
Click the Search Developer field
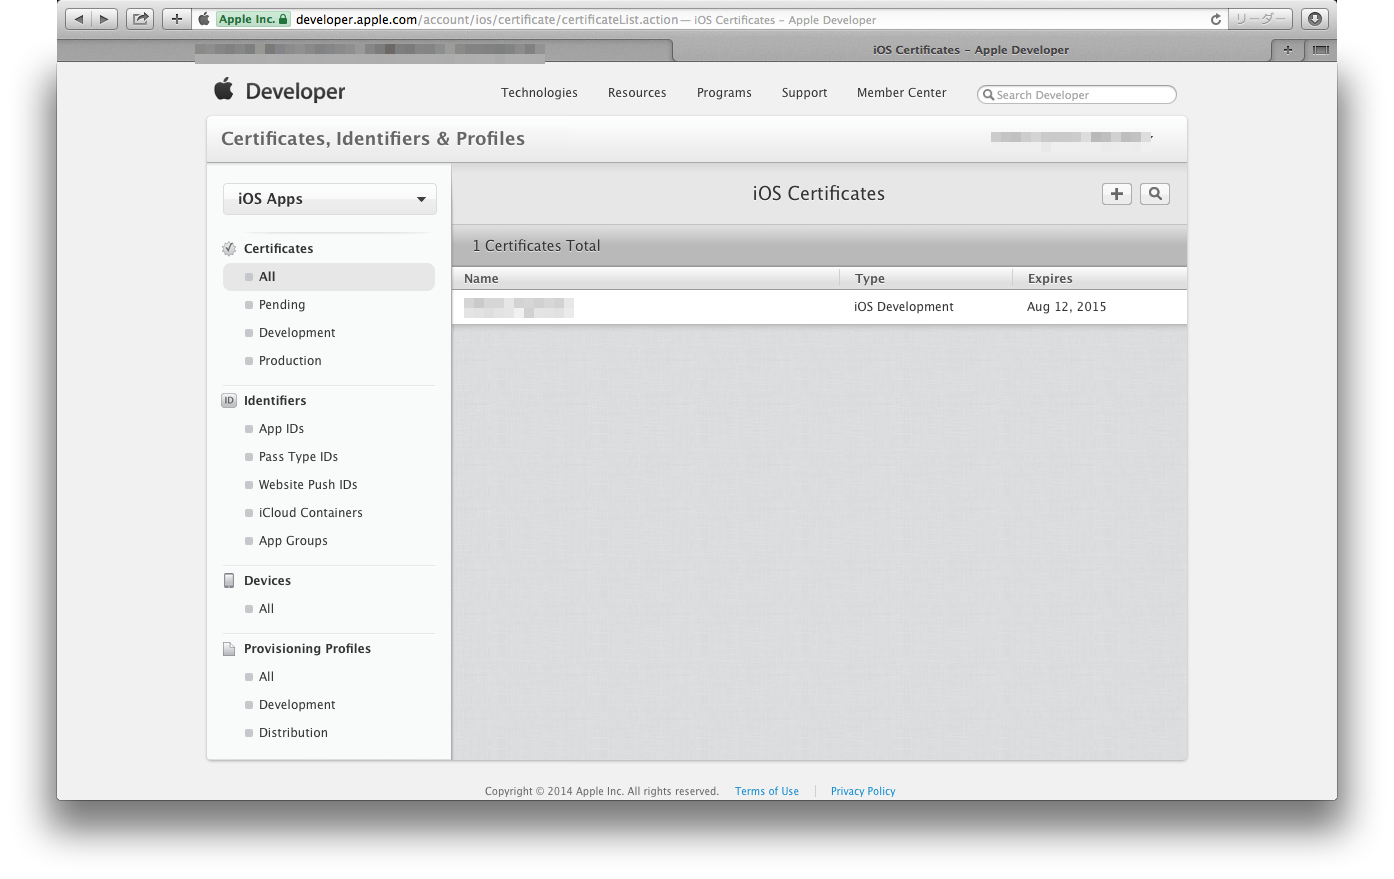[x=1077, y=95]
